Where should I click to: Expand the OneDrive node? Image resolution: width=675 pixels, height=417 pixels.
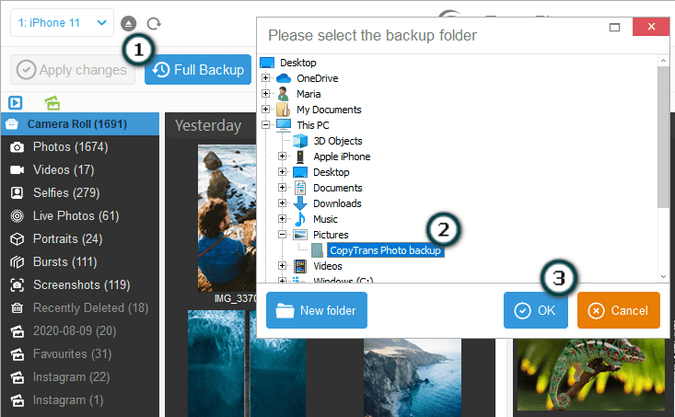[266, 78]
